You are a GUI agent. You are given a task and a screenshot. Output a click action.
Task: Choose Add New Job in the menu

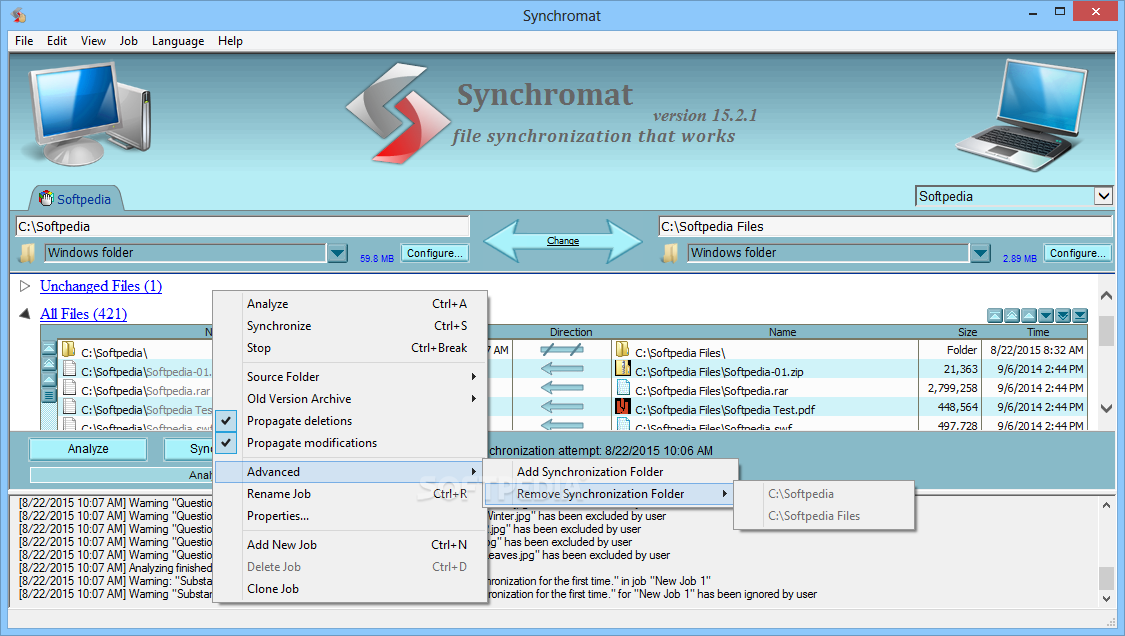pyautogui.click(x=352, y=545)
